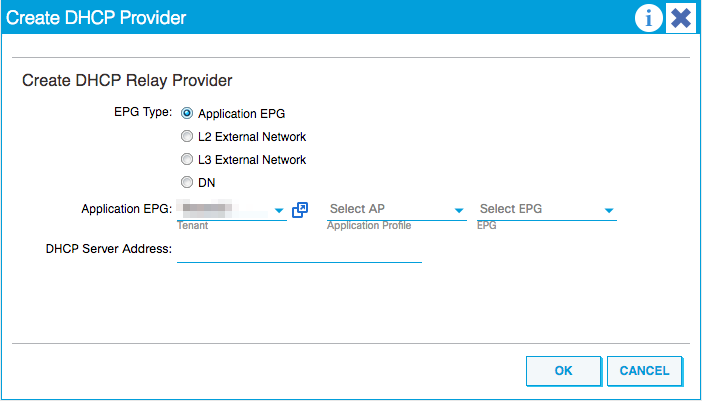Viewport: 702px width, 401px height.
Task: Open the Select AP combo box
Action: click(397, 209)
